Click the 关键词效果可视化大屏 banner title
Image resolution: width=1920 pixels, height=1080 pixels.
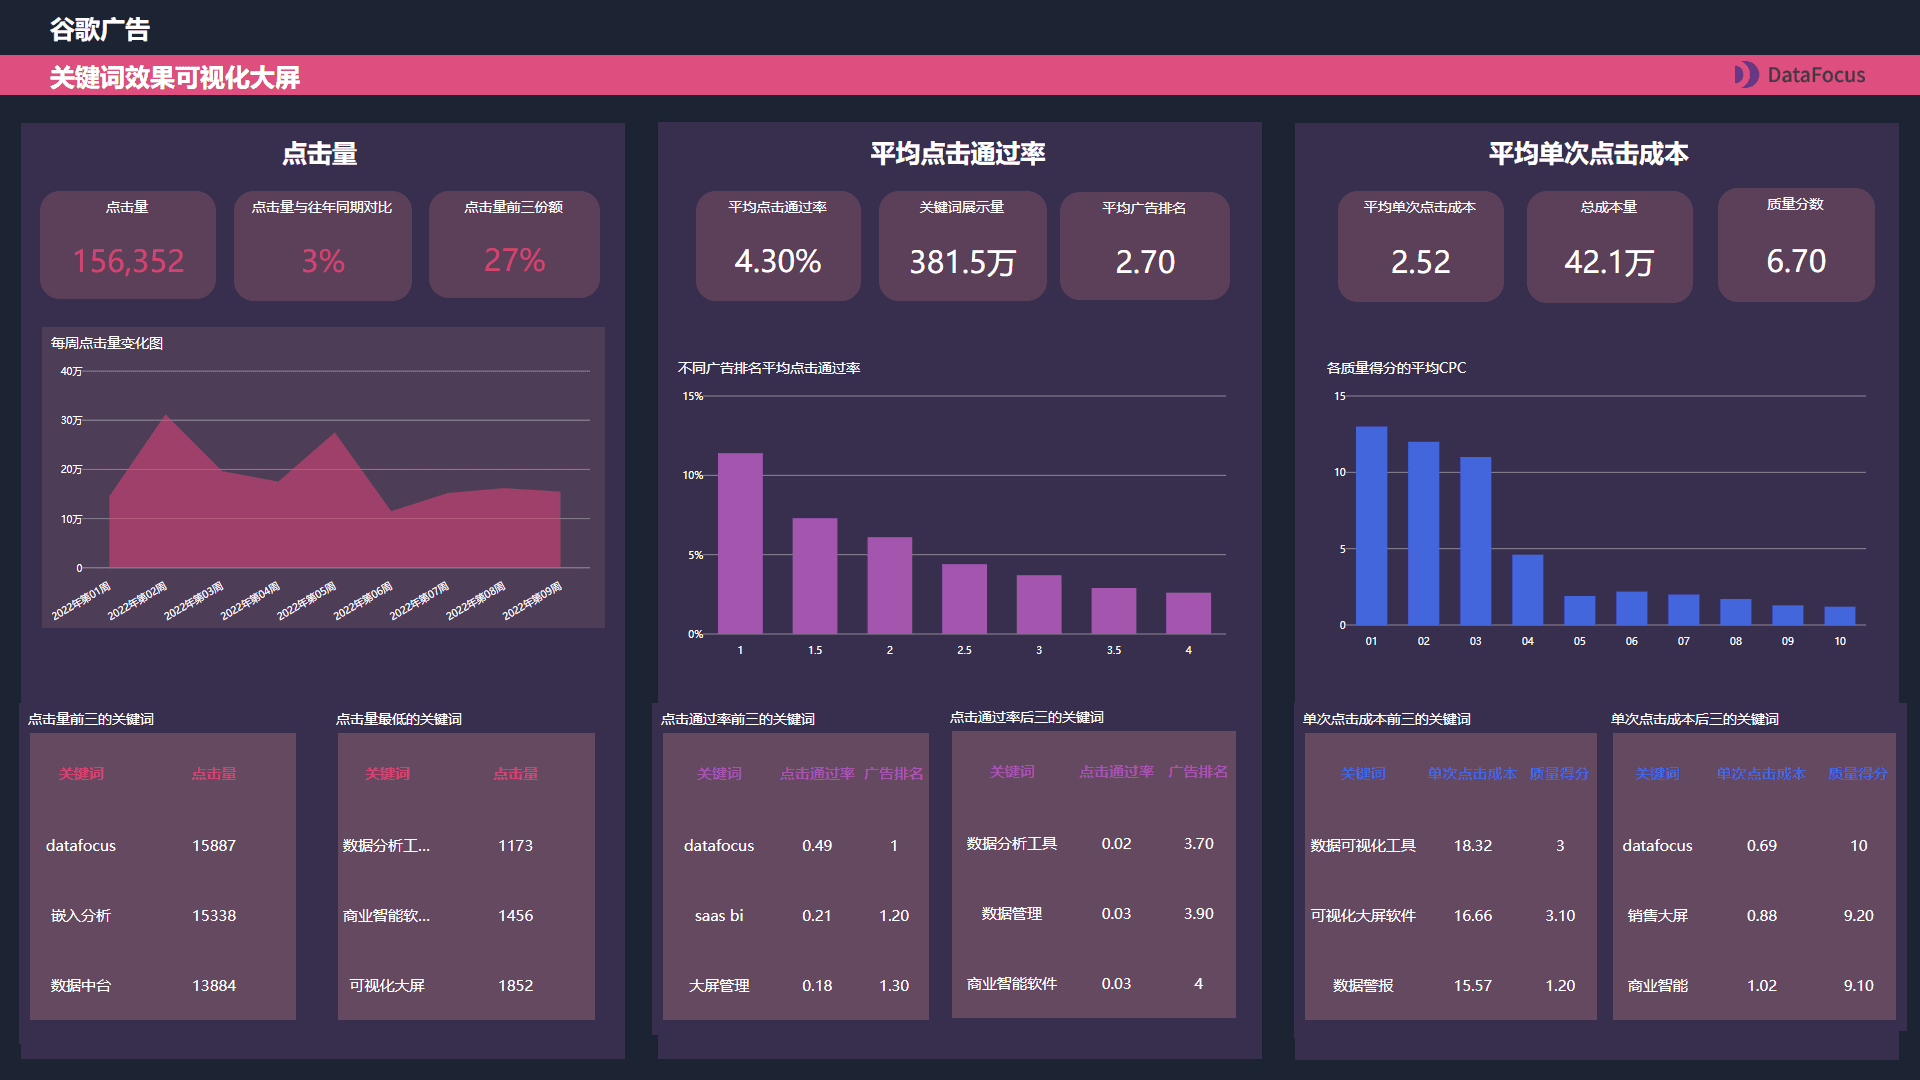click(175, 77)
